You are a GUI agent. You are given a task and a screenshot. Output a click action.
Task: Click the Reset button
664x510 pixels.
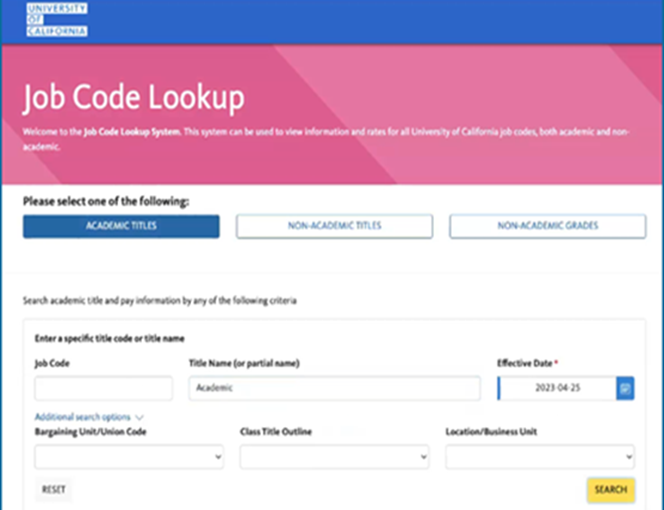tap(53, 490)
